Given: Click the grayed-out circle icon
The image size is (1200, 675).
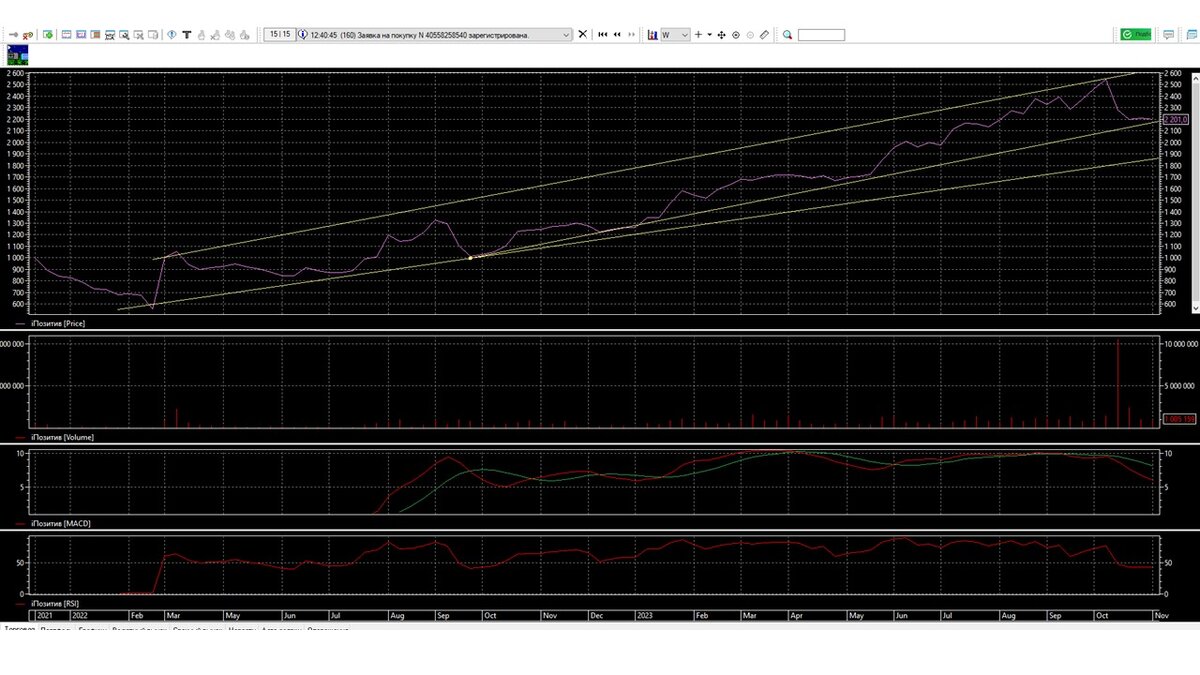Looking at the screenshot, I should pyautogui.click(x=750, y=35).
